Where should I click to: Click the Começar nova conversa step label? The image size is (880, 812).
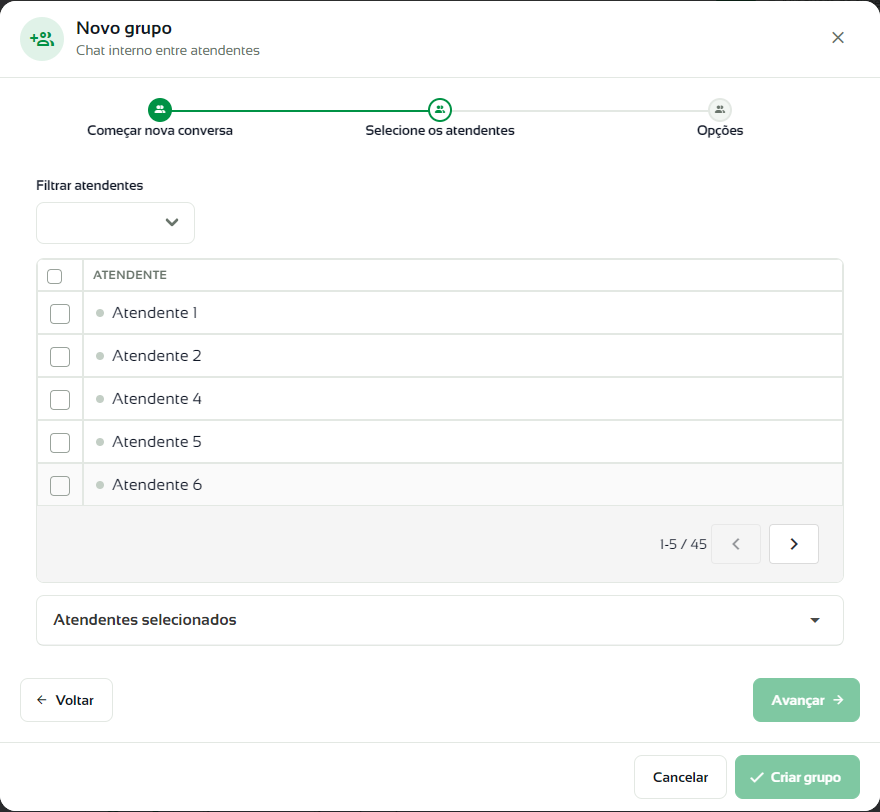coord(160,130)
